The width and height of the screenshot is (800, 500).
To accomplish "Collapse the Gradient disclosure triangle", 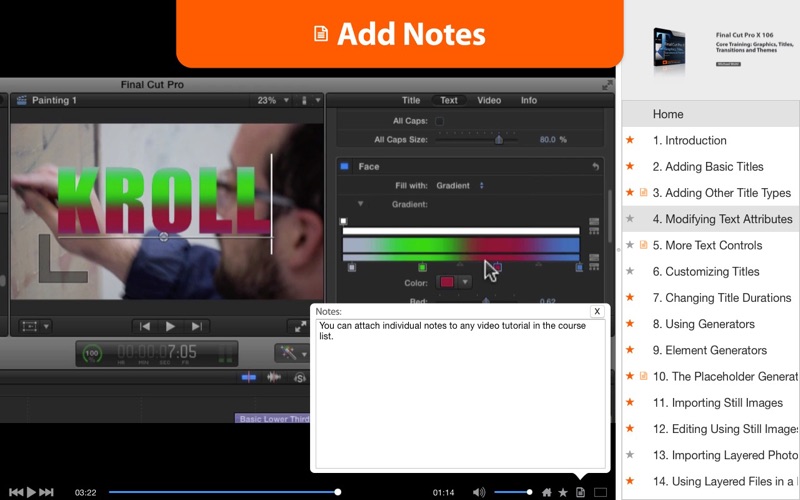I will click(x=360, y=204).
